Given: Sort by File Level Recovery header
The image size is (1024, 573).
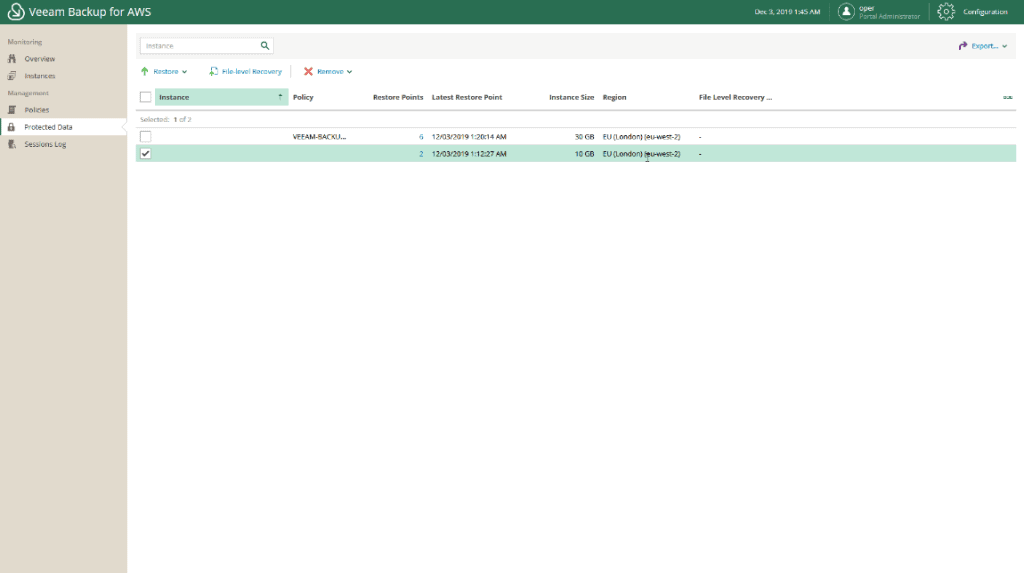Looking at the screenshot, I should point(735,97).
